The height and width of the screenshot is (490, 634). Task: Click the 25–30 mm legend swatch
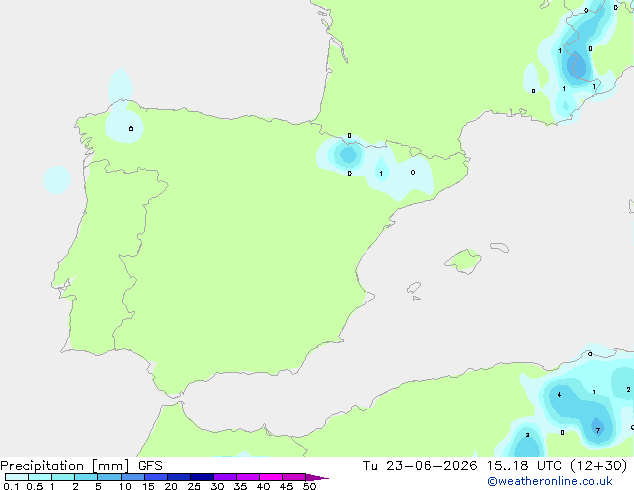(x=202, y=477)
